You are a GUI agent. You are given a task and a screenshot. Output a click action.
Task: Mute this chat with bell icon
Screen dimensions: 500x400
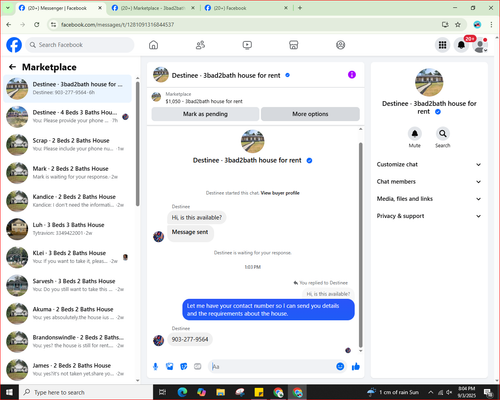(x=414, y=134)
